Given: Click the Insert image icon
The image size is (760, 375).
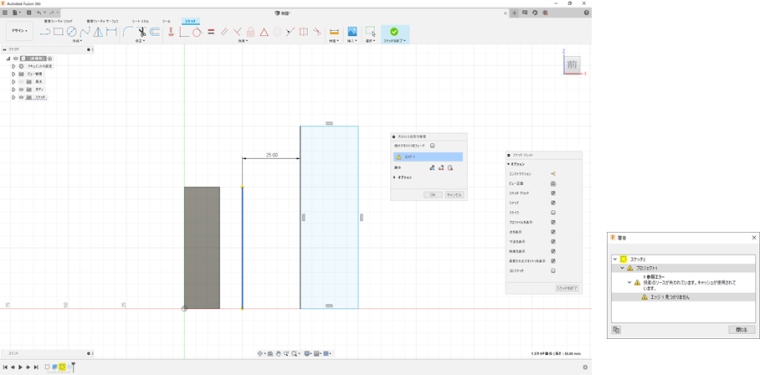Looking at the screenshot, I should tap(352, 32).
